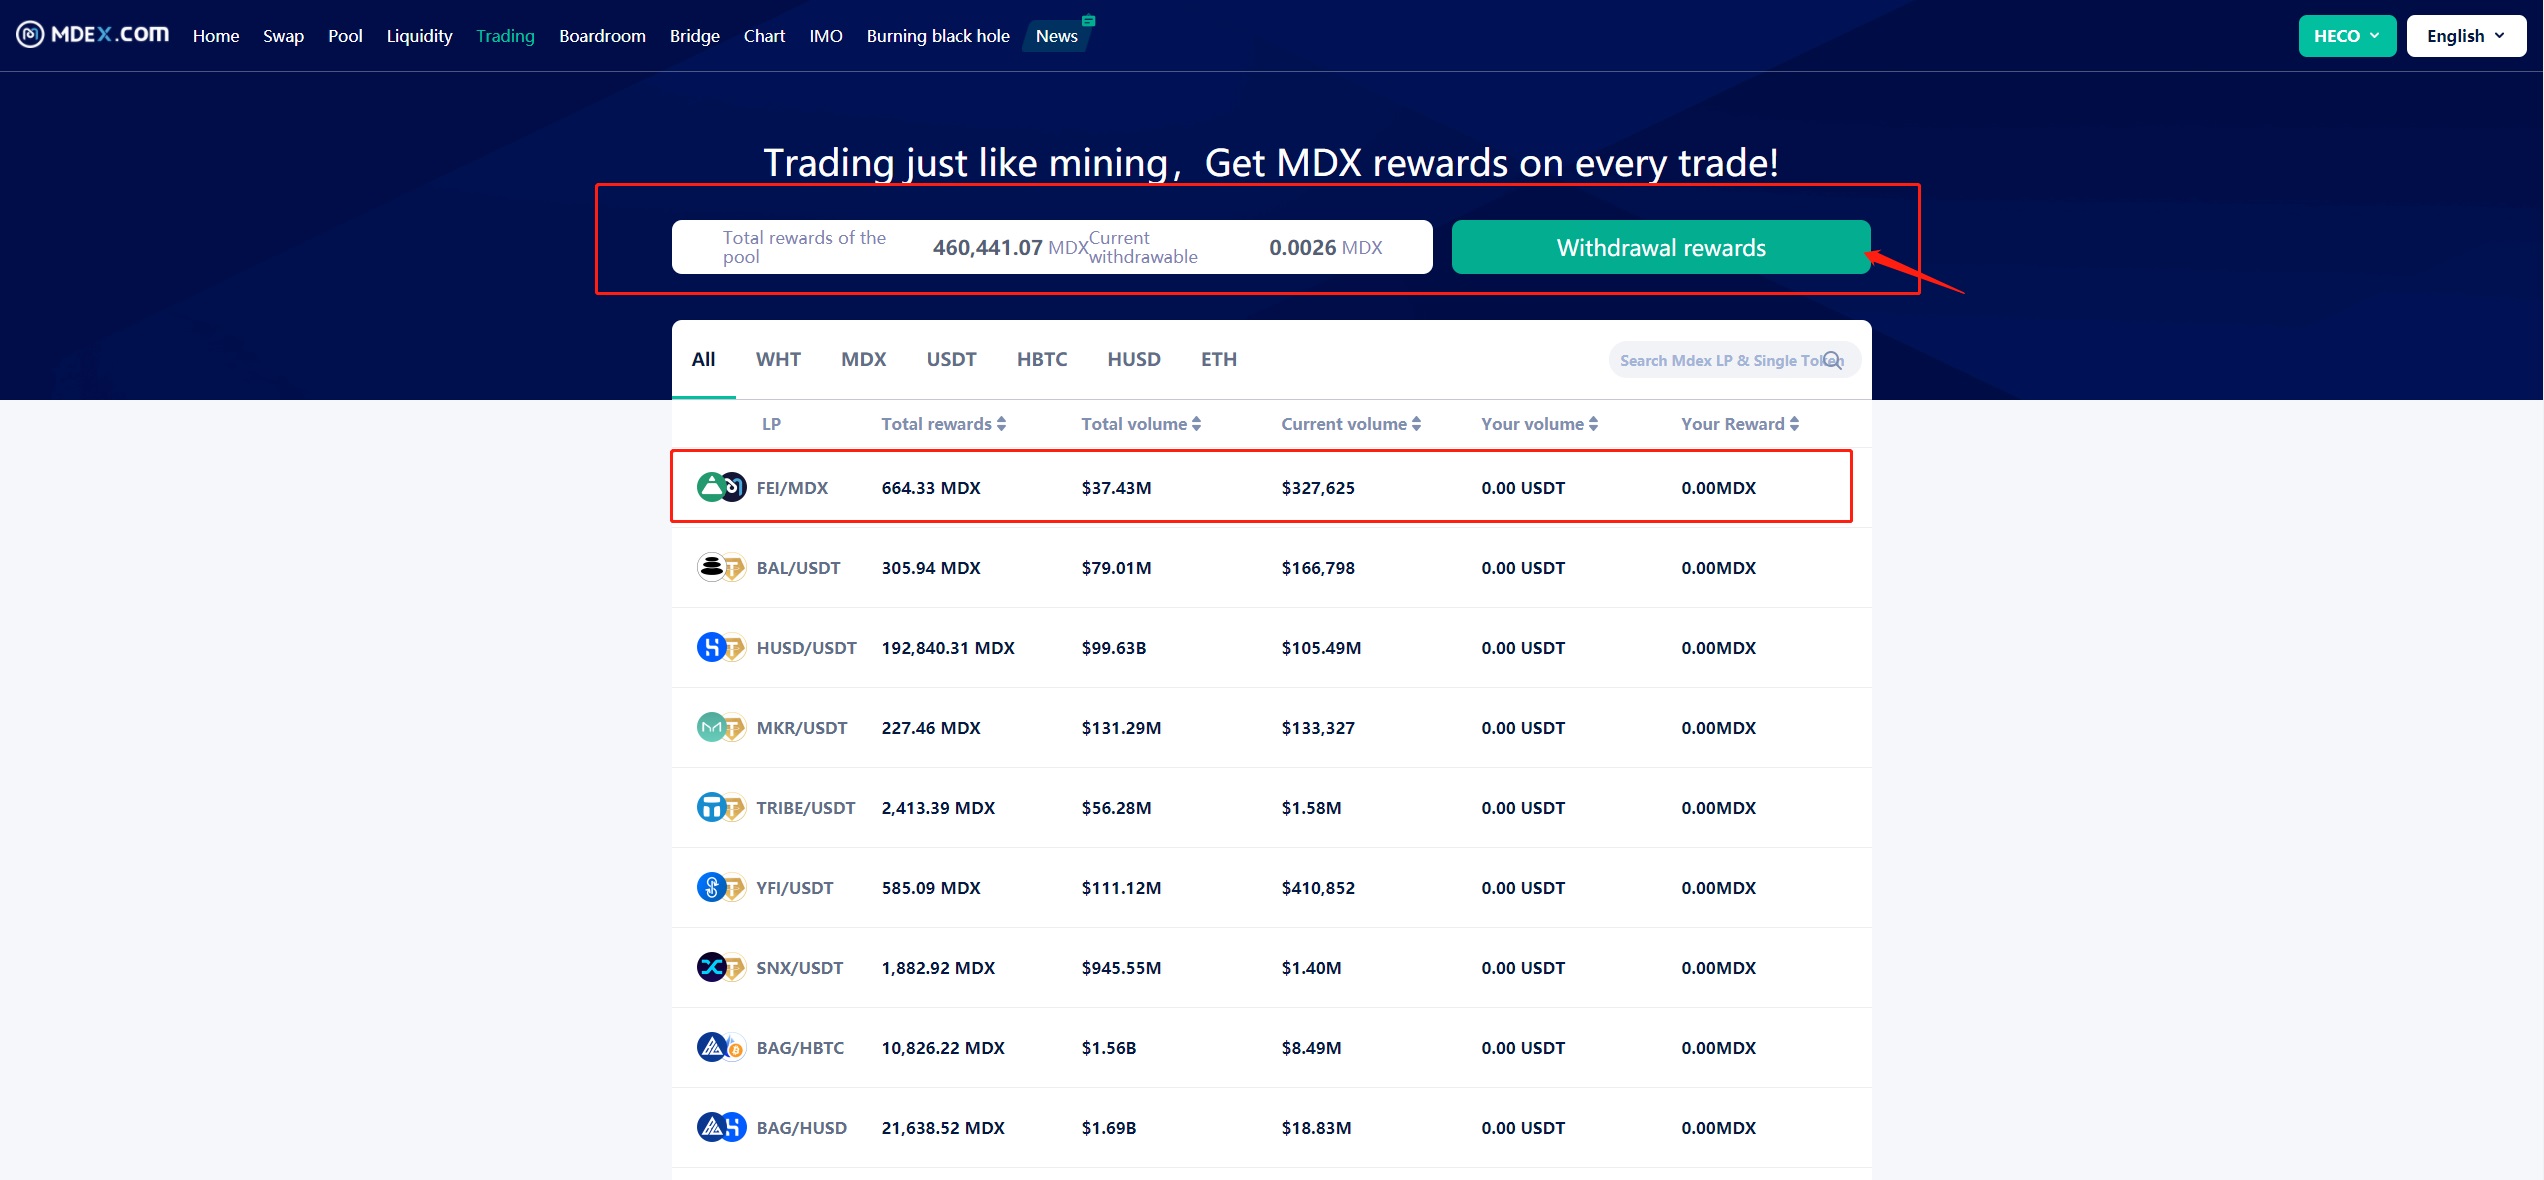Screen dimensions: 2544x1180
Task: Open the Trading page
Action: 505,36
